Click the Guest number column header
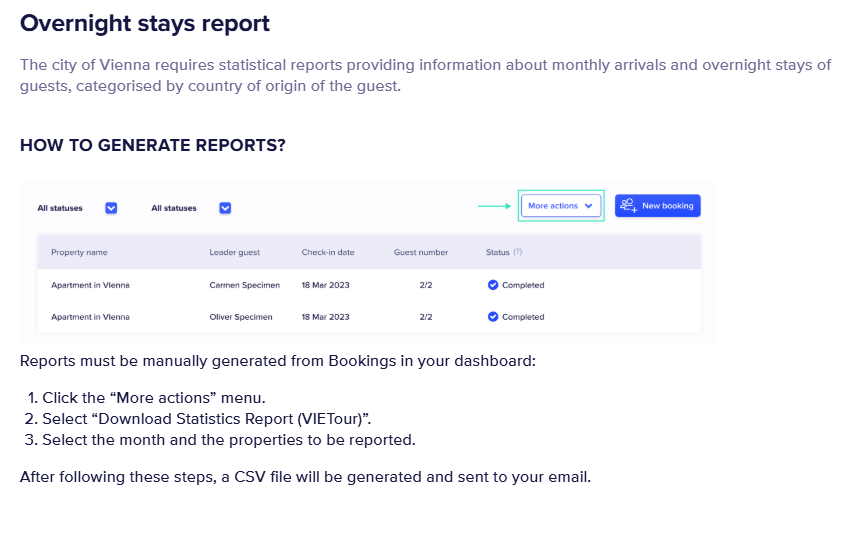 tap(421, 253)
